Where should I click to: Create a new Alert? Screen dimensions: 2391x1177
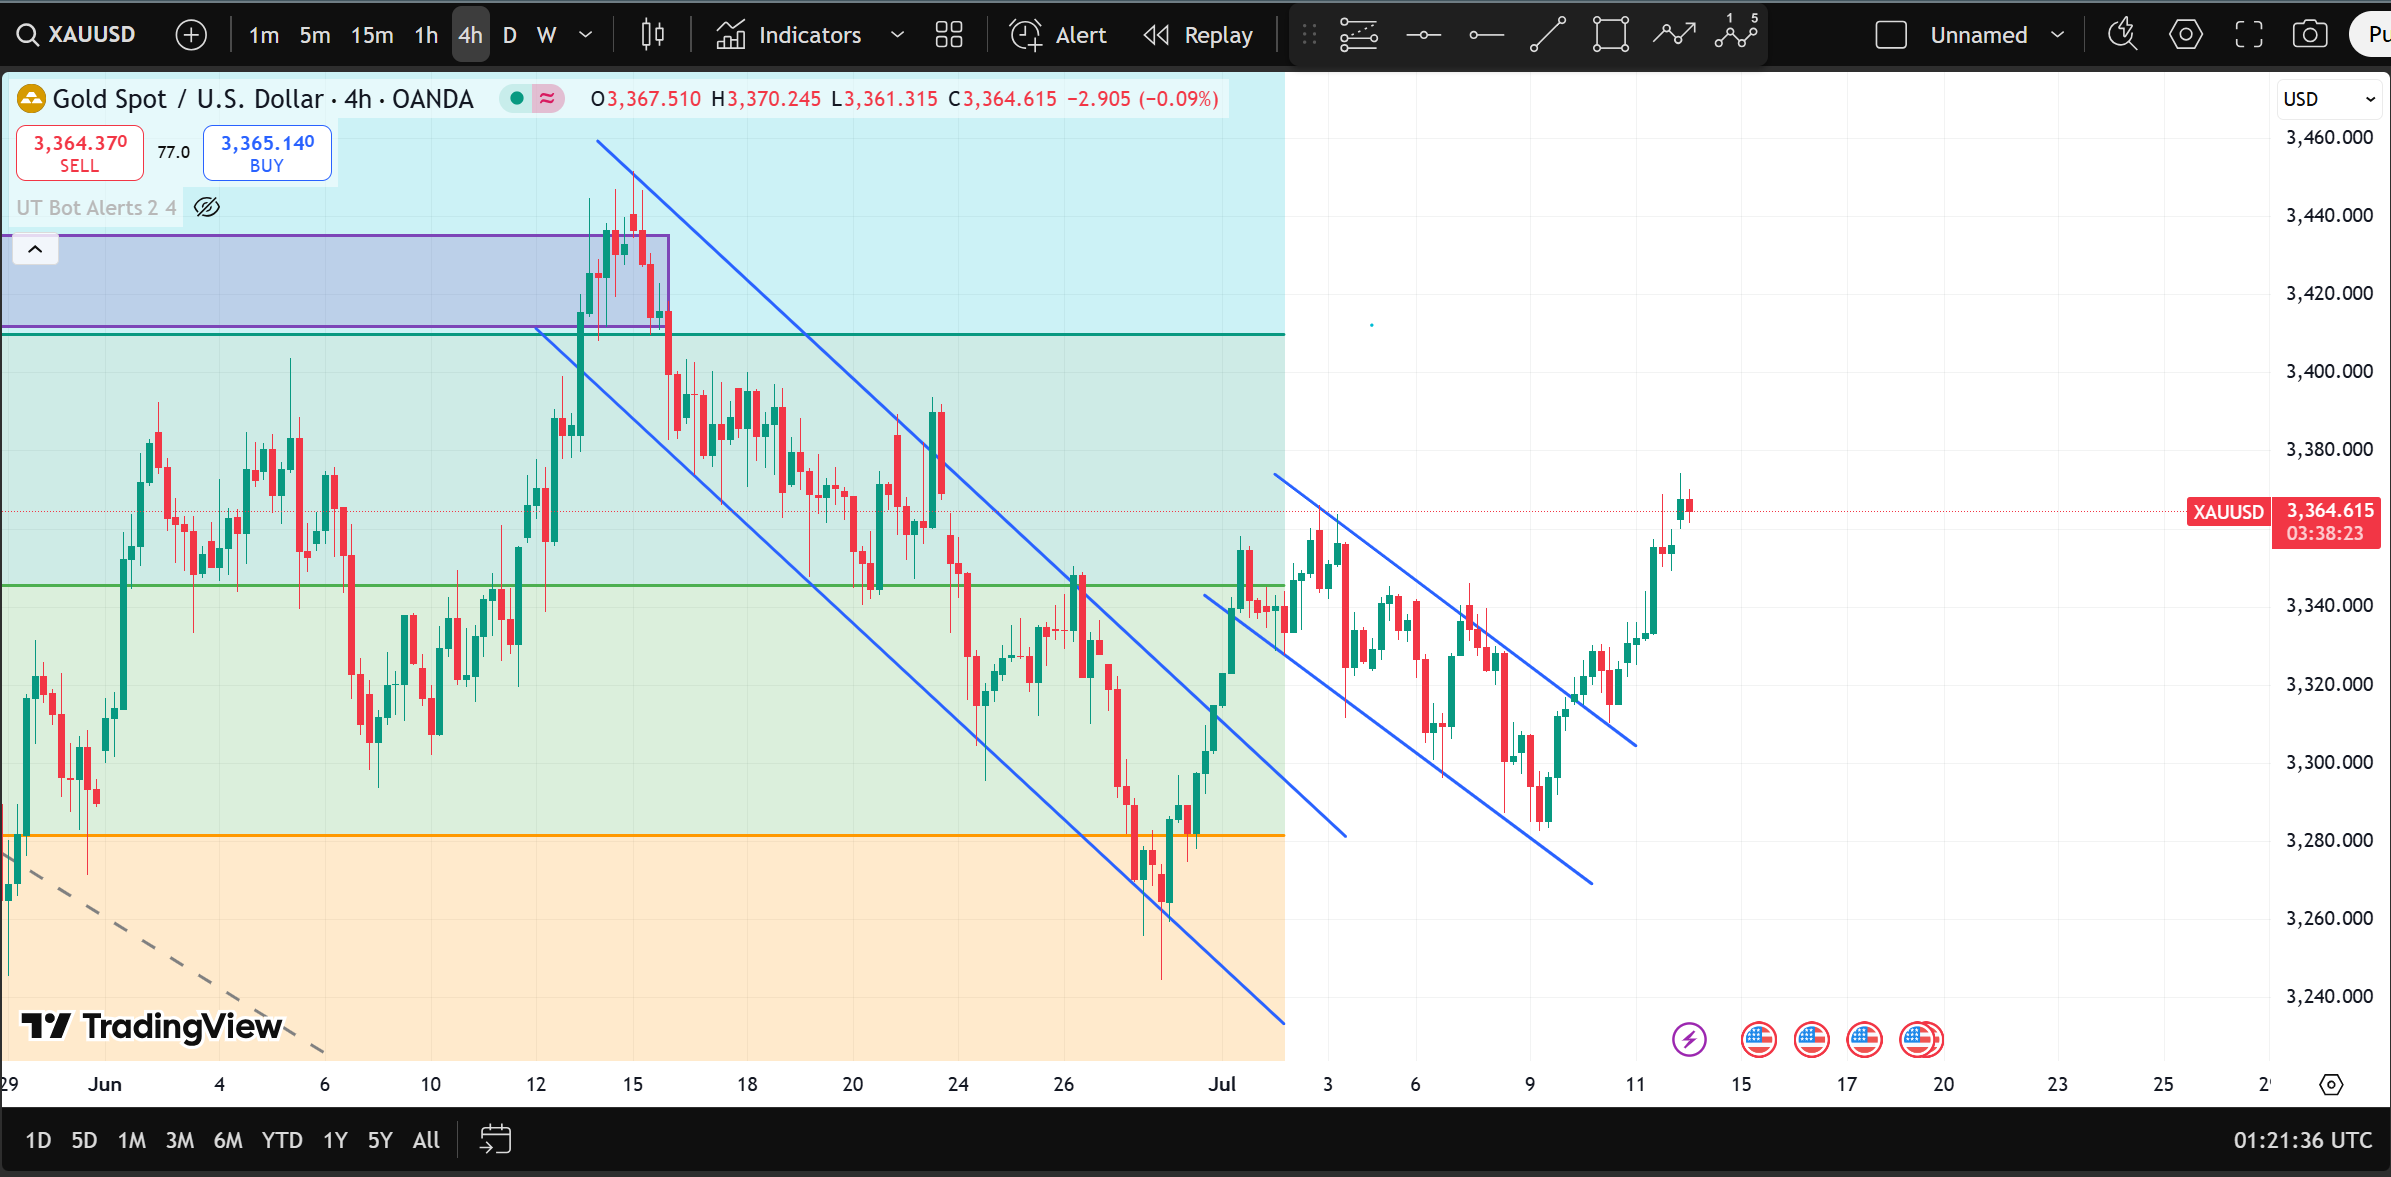(x=1058, y=35)
